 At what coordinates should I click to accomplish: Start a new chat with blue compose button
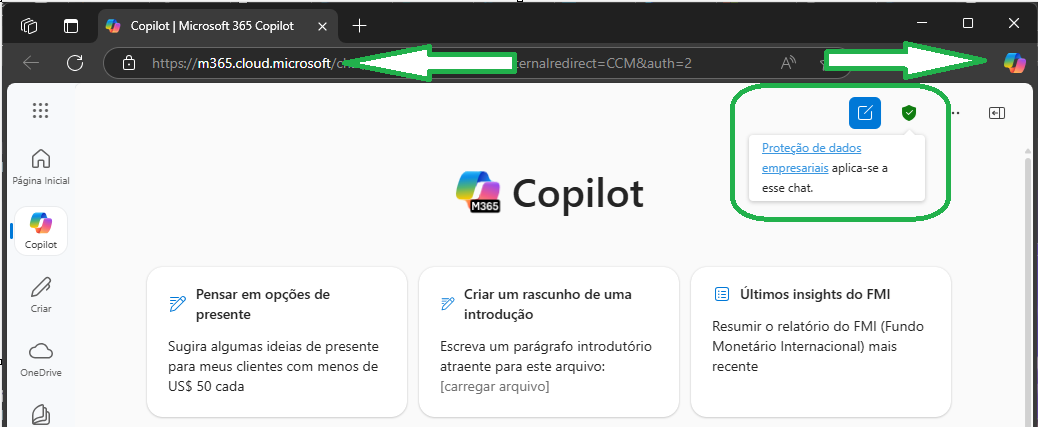click(x=865, y=113)
